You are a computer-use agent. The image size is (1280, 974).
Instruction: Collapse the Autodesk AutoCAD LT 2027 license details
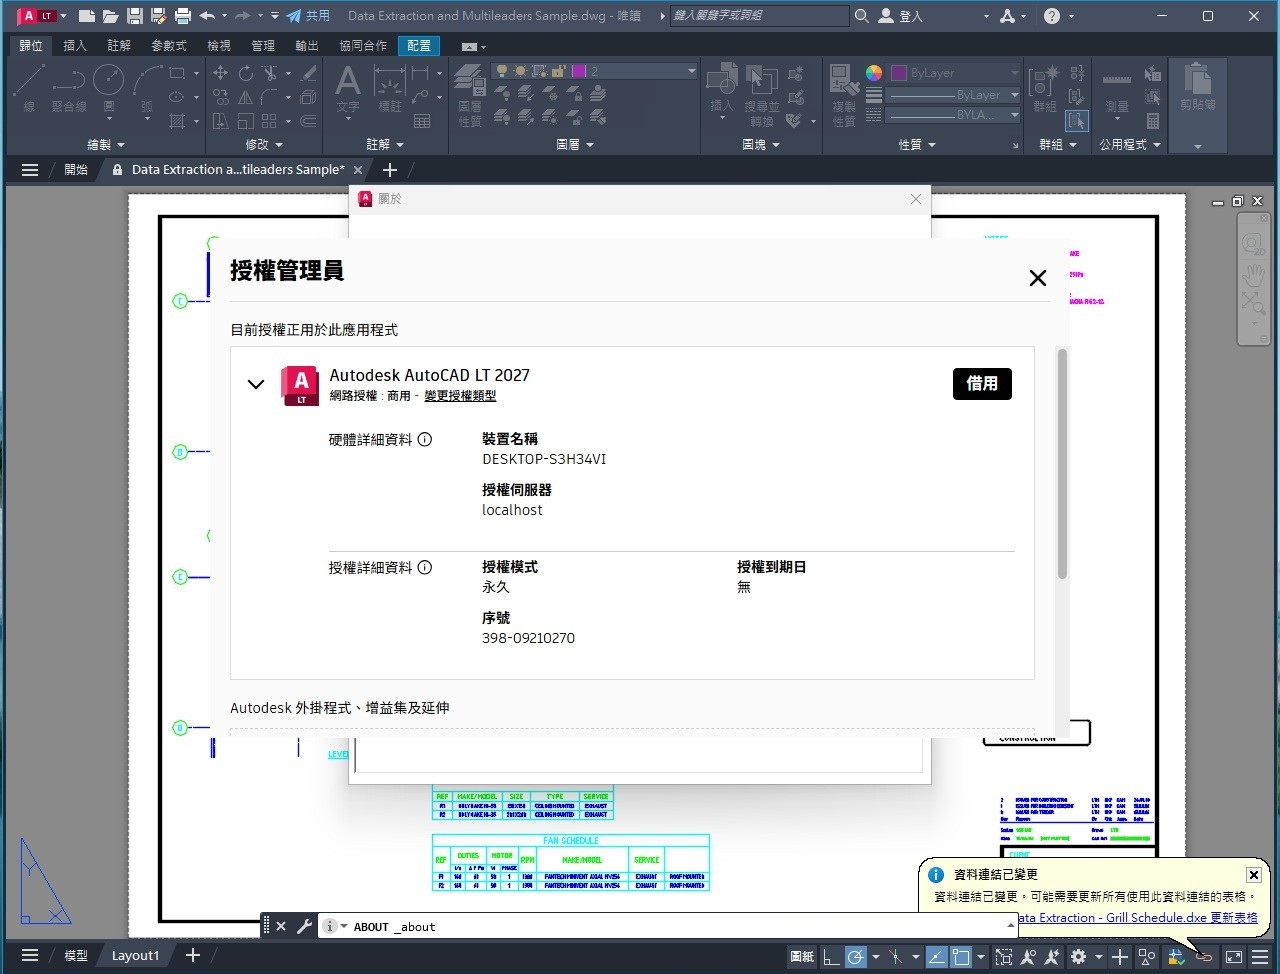pyautogui.click(x=256, y=384)
